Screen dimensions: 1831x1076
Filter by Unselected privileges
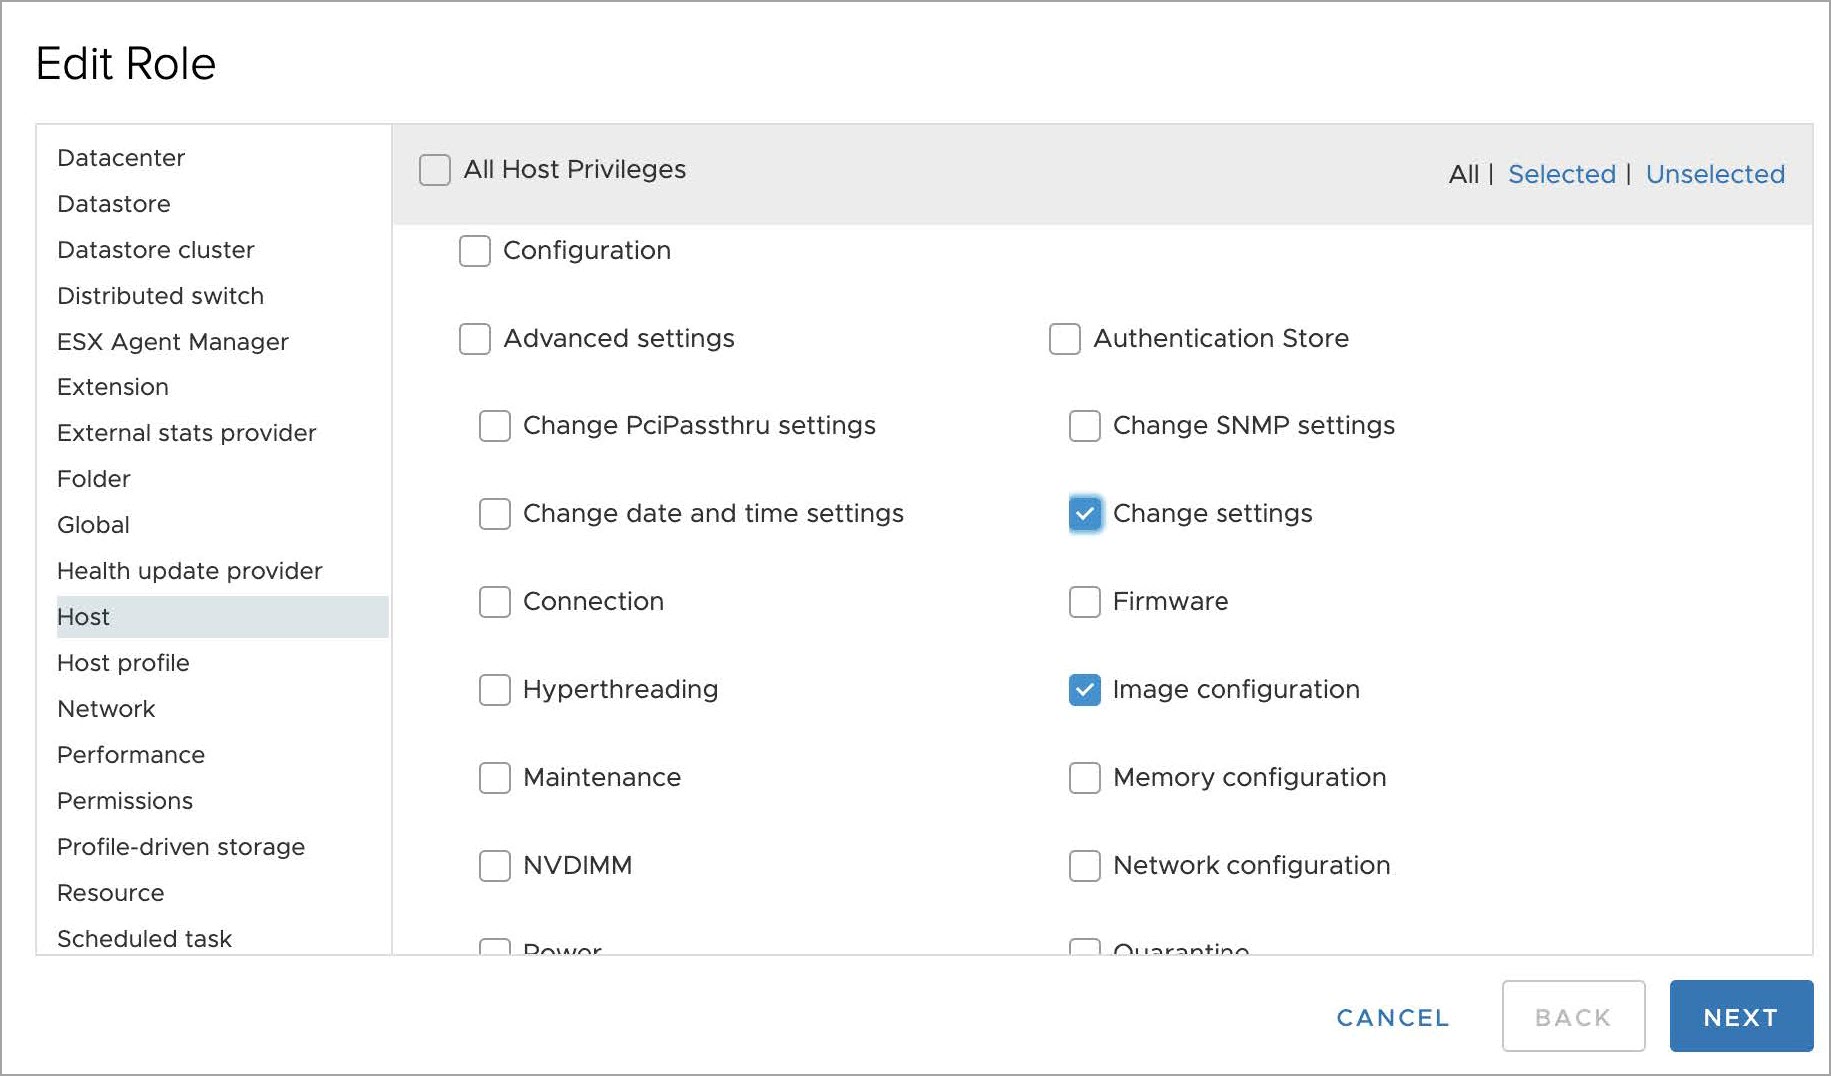(1715, 174)
